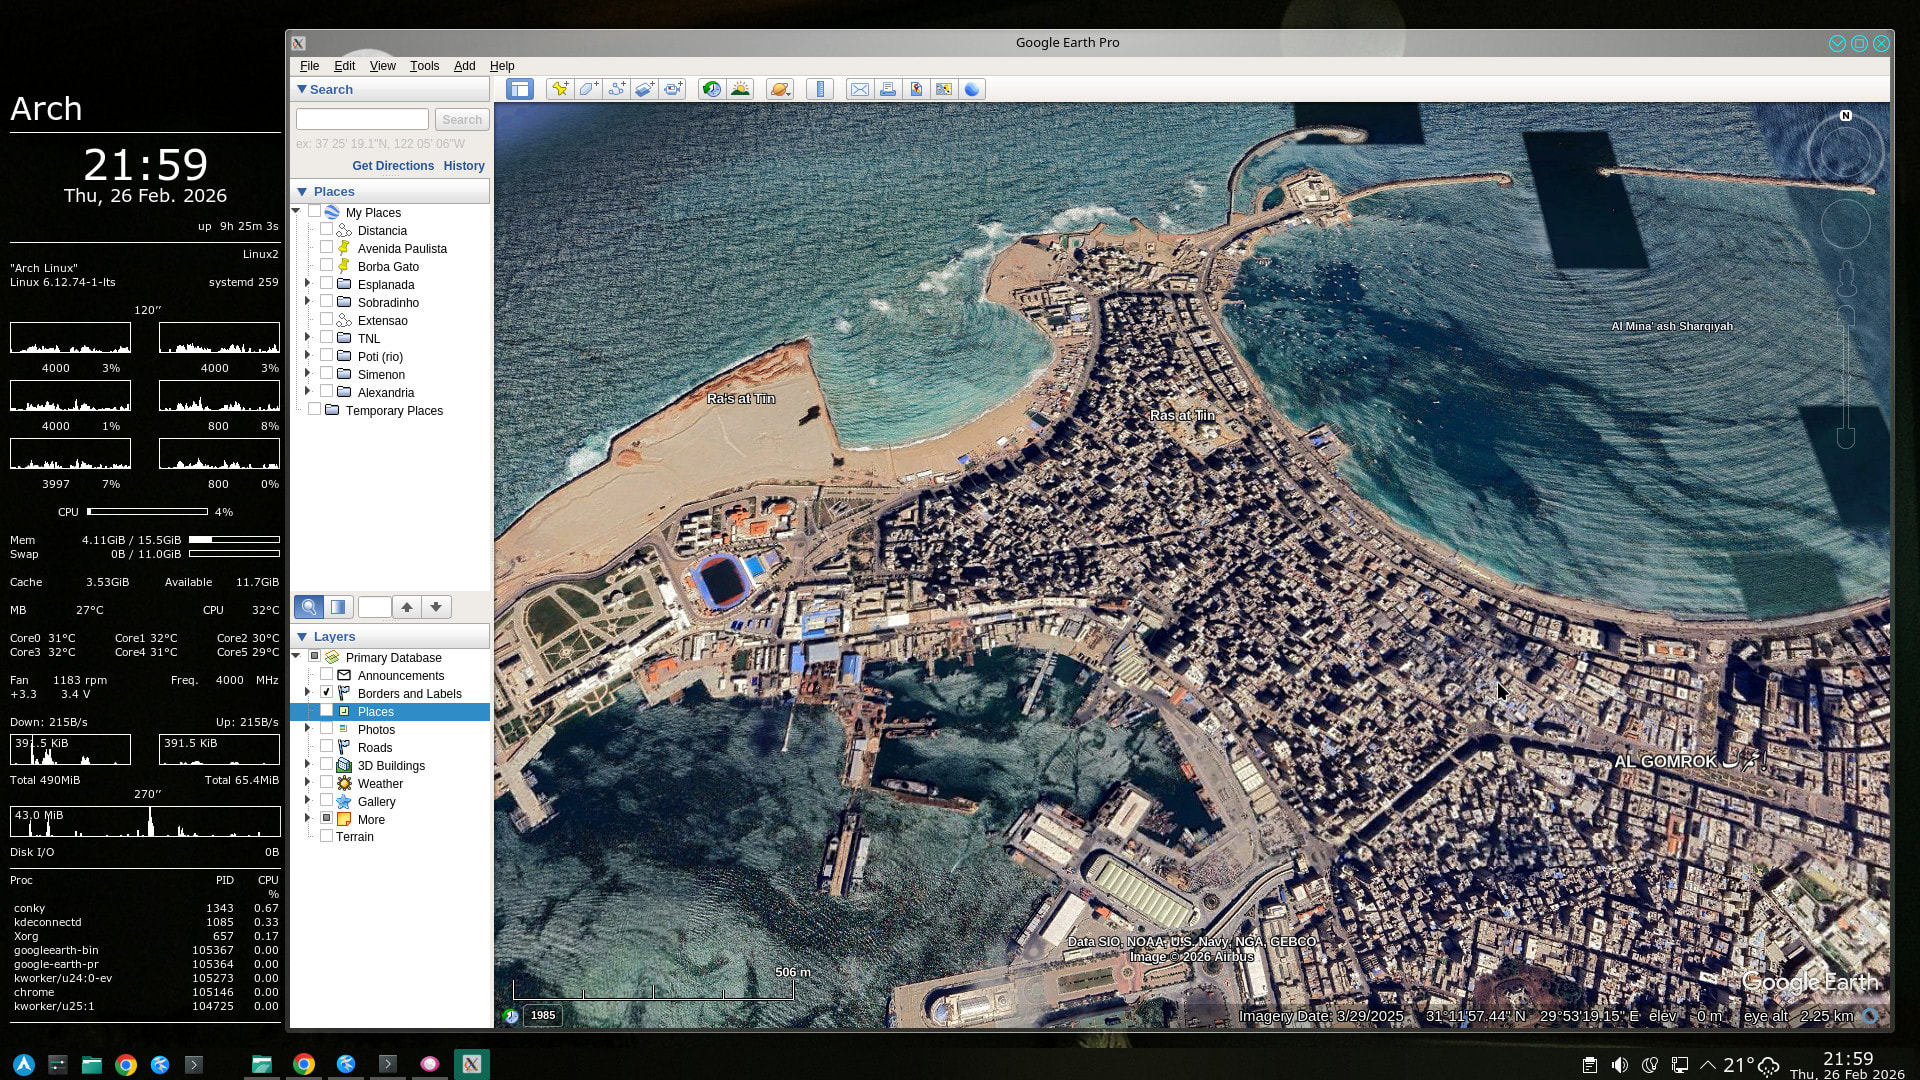Click the Get Directions link
The width and height of the screenshot is (1920, 1080).
392,166
